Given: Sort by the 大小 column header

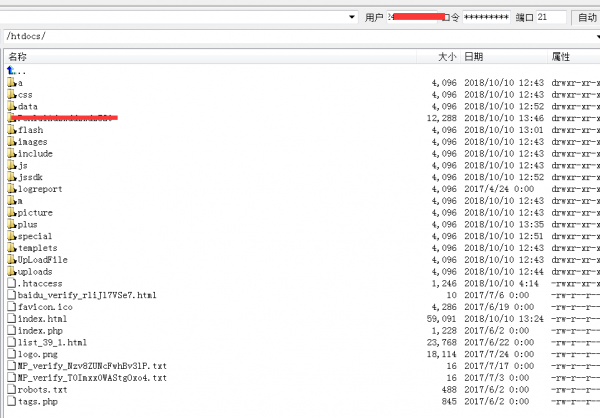Looking at the screenshot, I should point(447,57).
